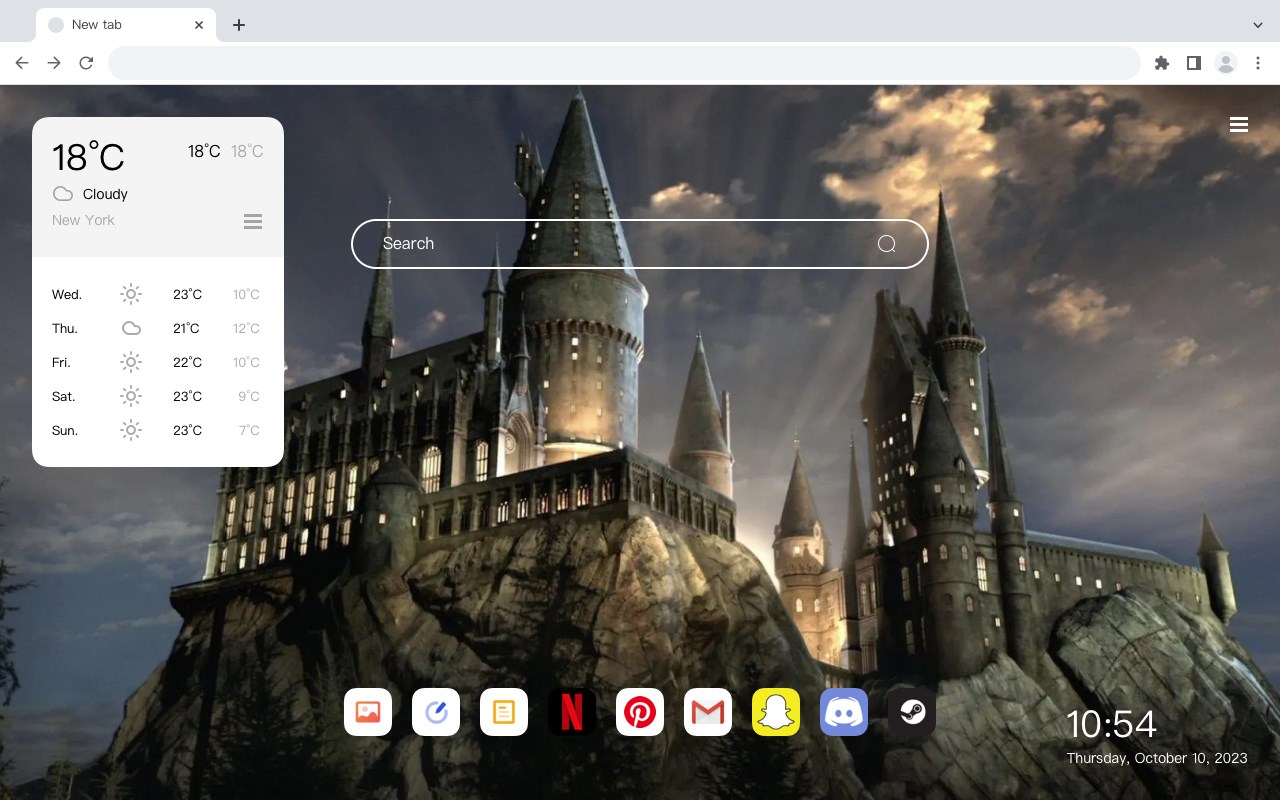
Task: Reload the current page
Action: pos(86,63)
